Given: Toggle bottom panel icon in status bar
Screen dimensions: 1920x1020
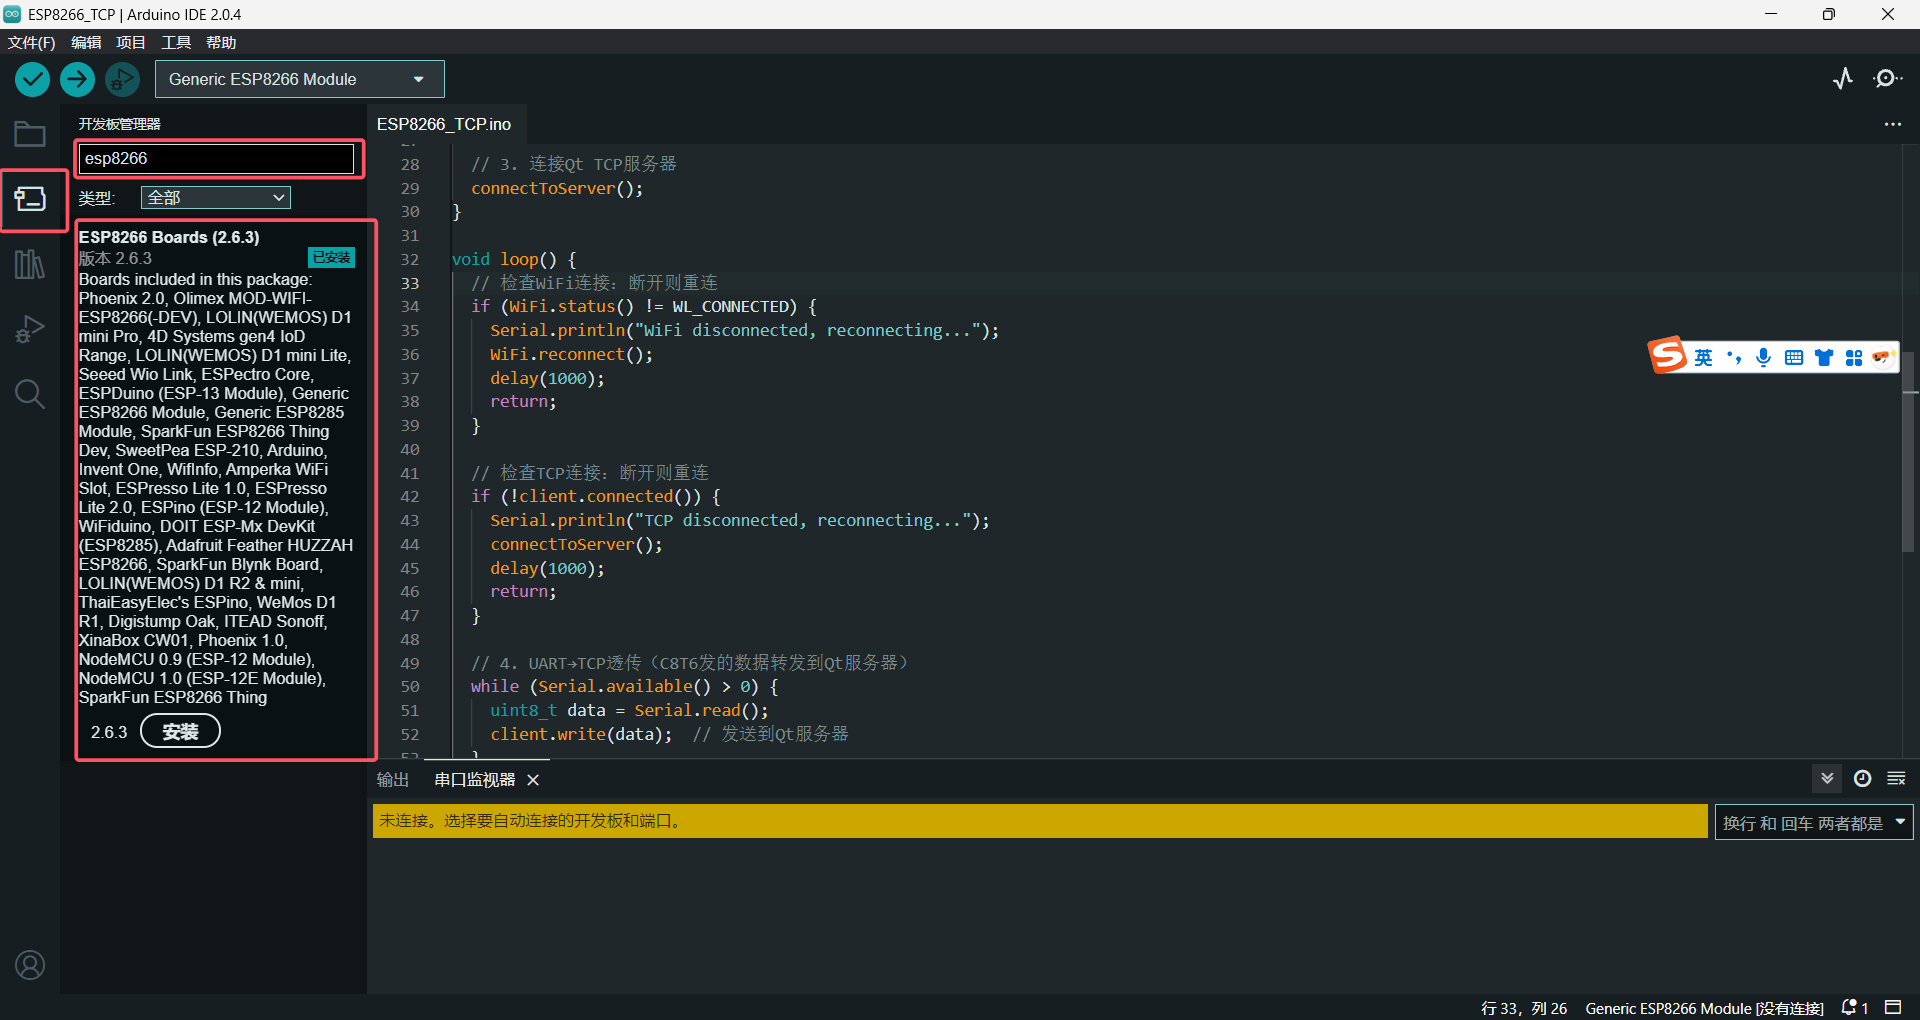Looking at the screenshot, I should 1893,1007.
